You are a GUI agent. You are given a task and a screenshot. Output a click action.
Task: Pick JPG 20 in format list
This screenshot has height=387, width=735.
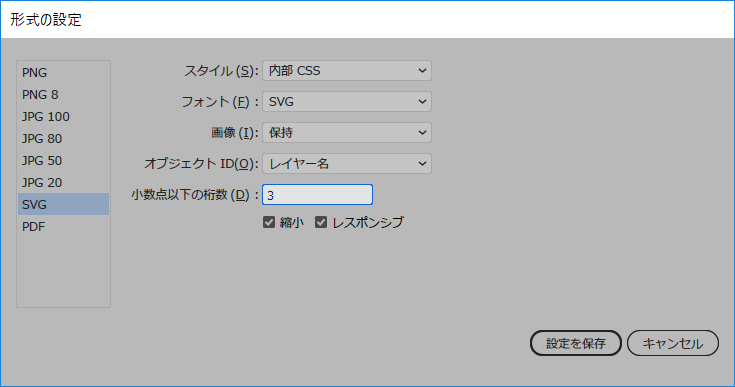(63, 183)
